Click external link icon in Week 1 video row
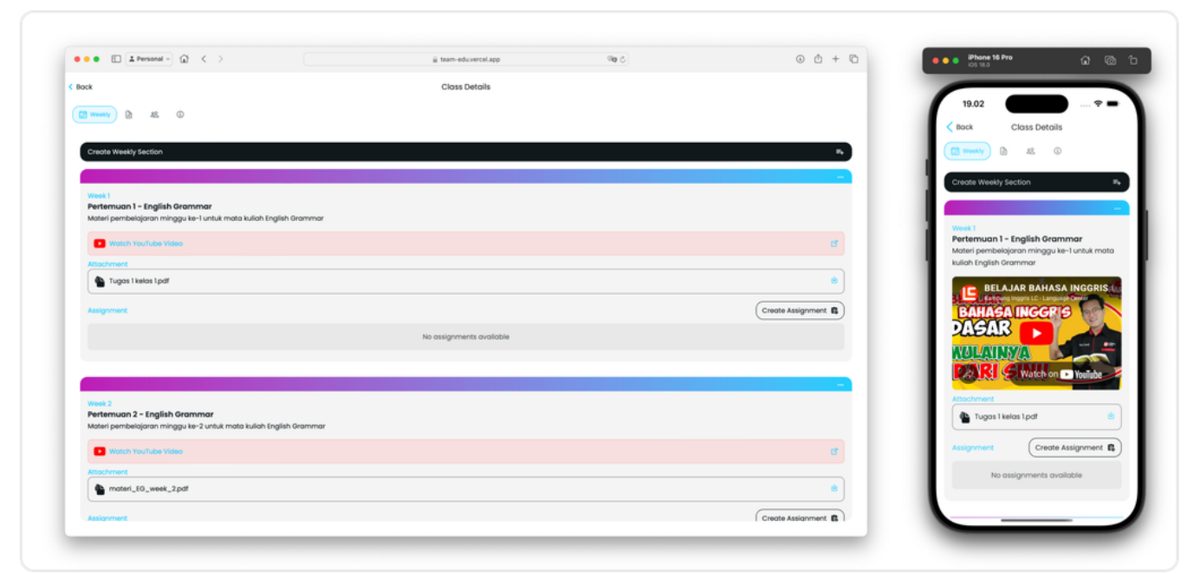 pos(834,243)
